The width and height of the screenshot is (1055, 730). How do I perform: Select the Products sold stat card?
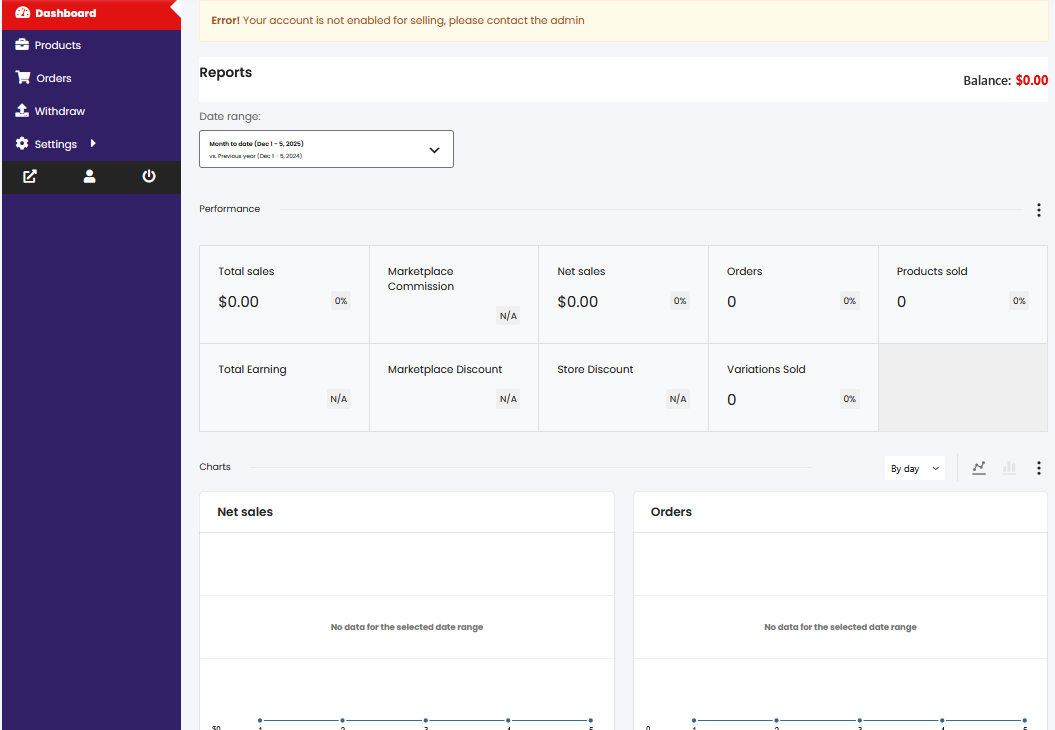coord(962,294)
